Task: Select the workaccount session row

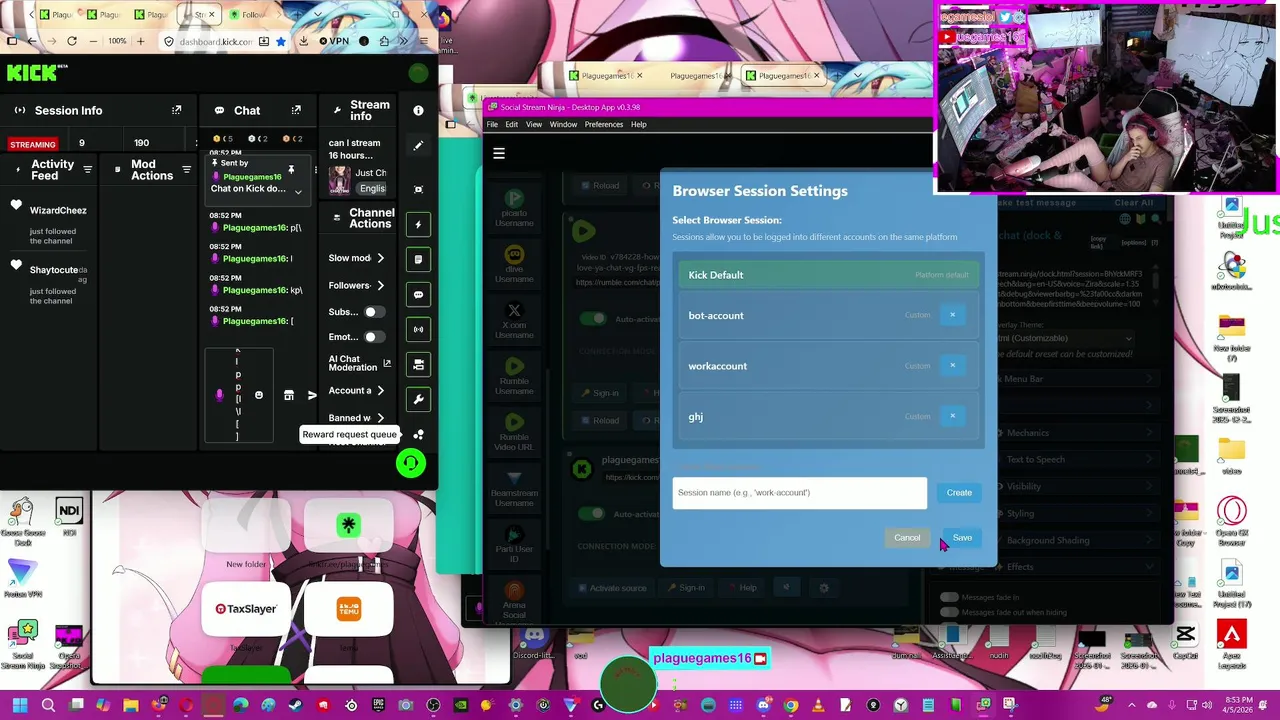Action: click(x=829, y=366)
